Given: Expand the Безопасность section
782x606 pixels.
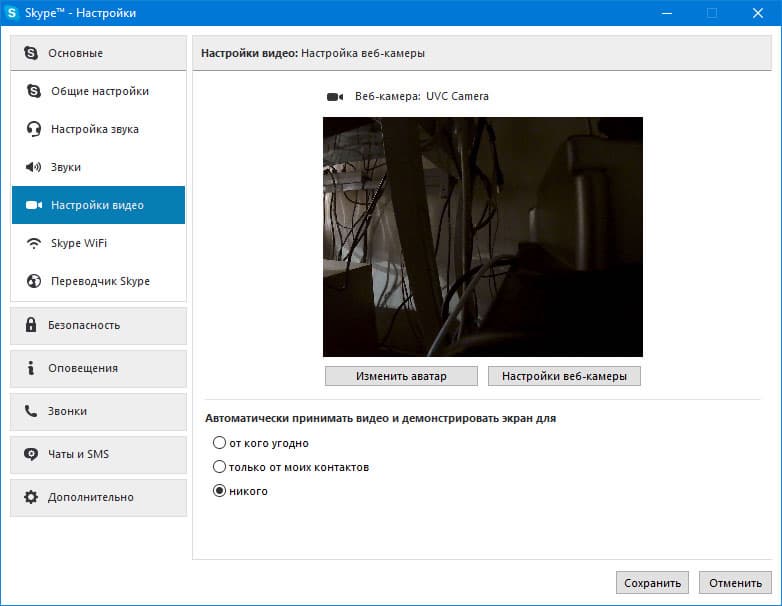Looking at the screenshot, I should 98,325.
